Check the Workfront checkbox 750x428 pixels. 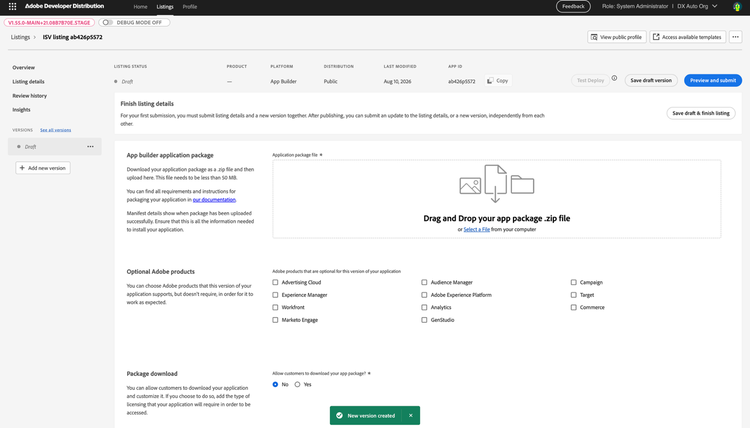pyautogui.click(x=275, y=307)
